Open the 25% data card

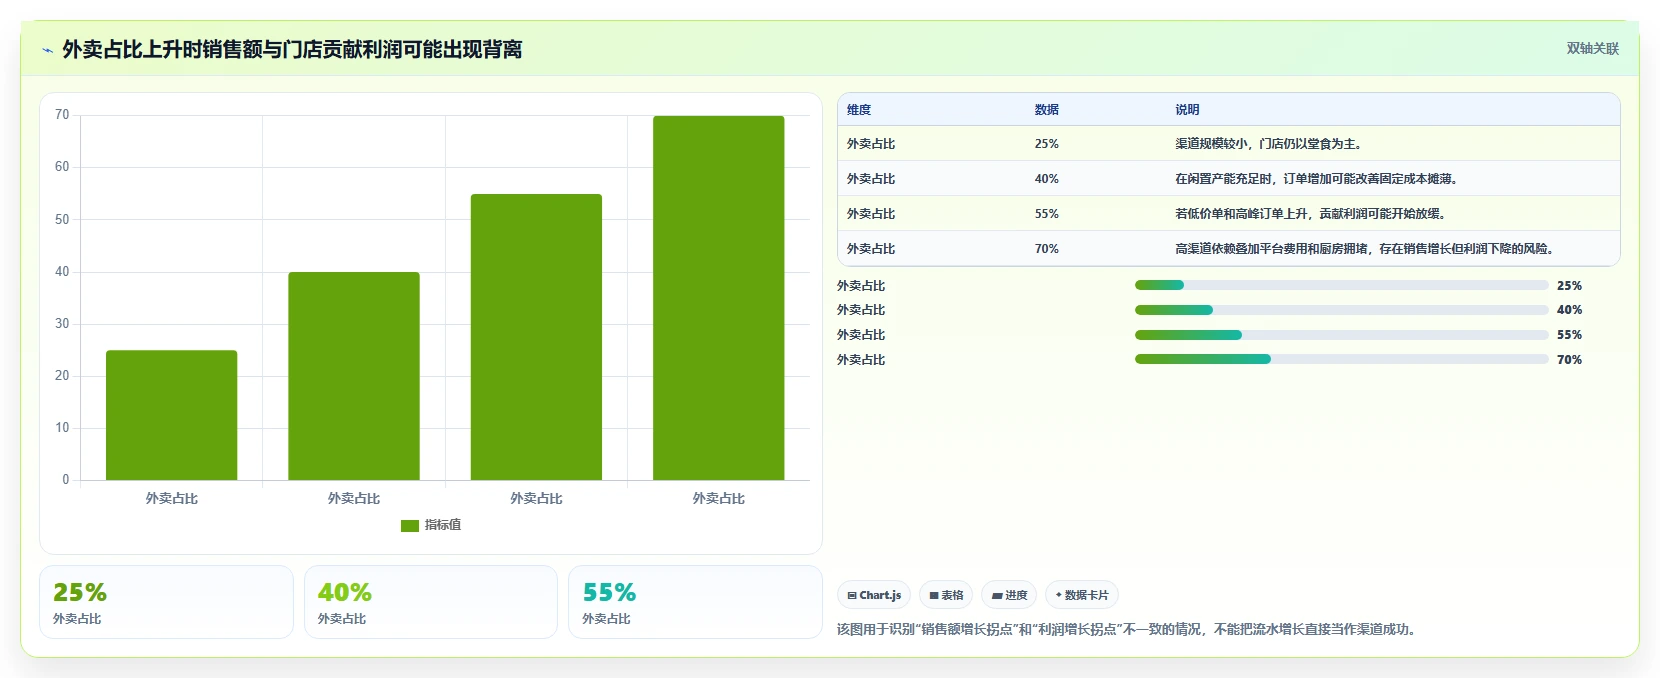[166, 602]
